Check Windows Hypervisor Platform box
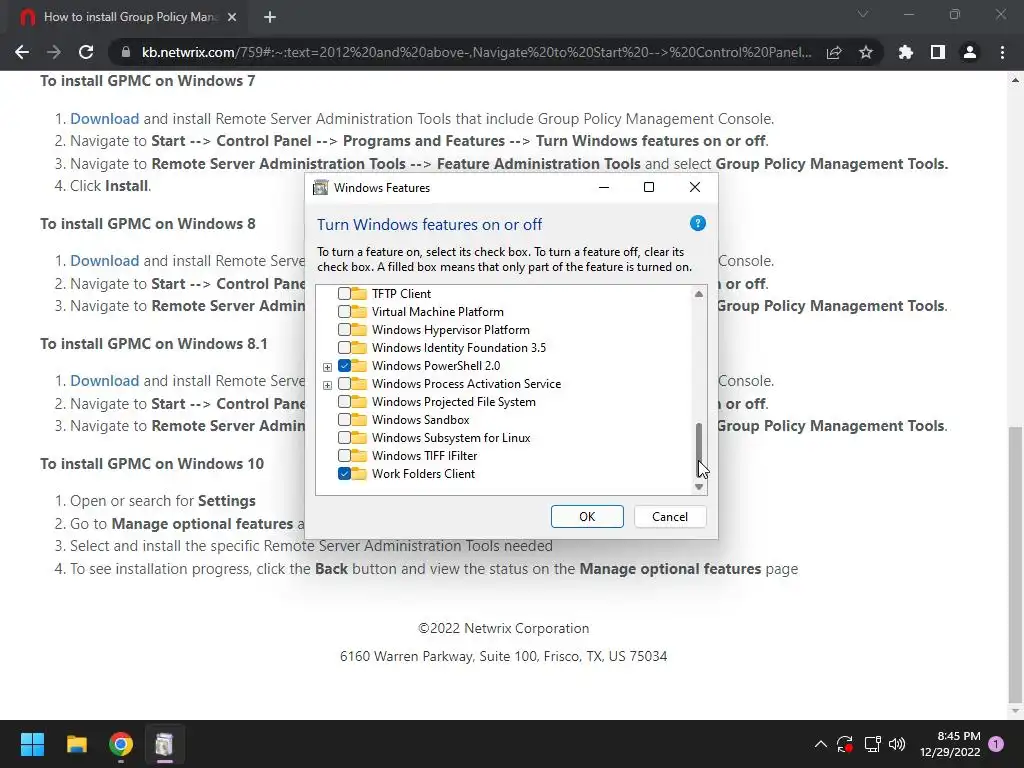 click(344, 330)
